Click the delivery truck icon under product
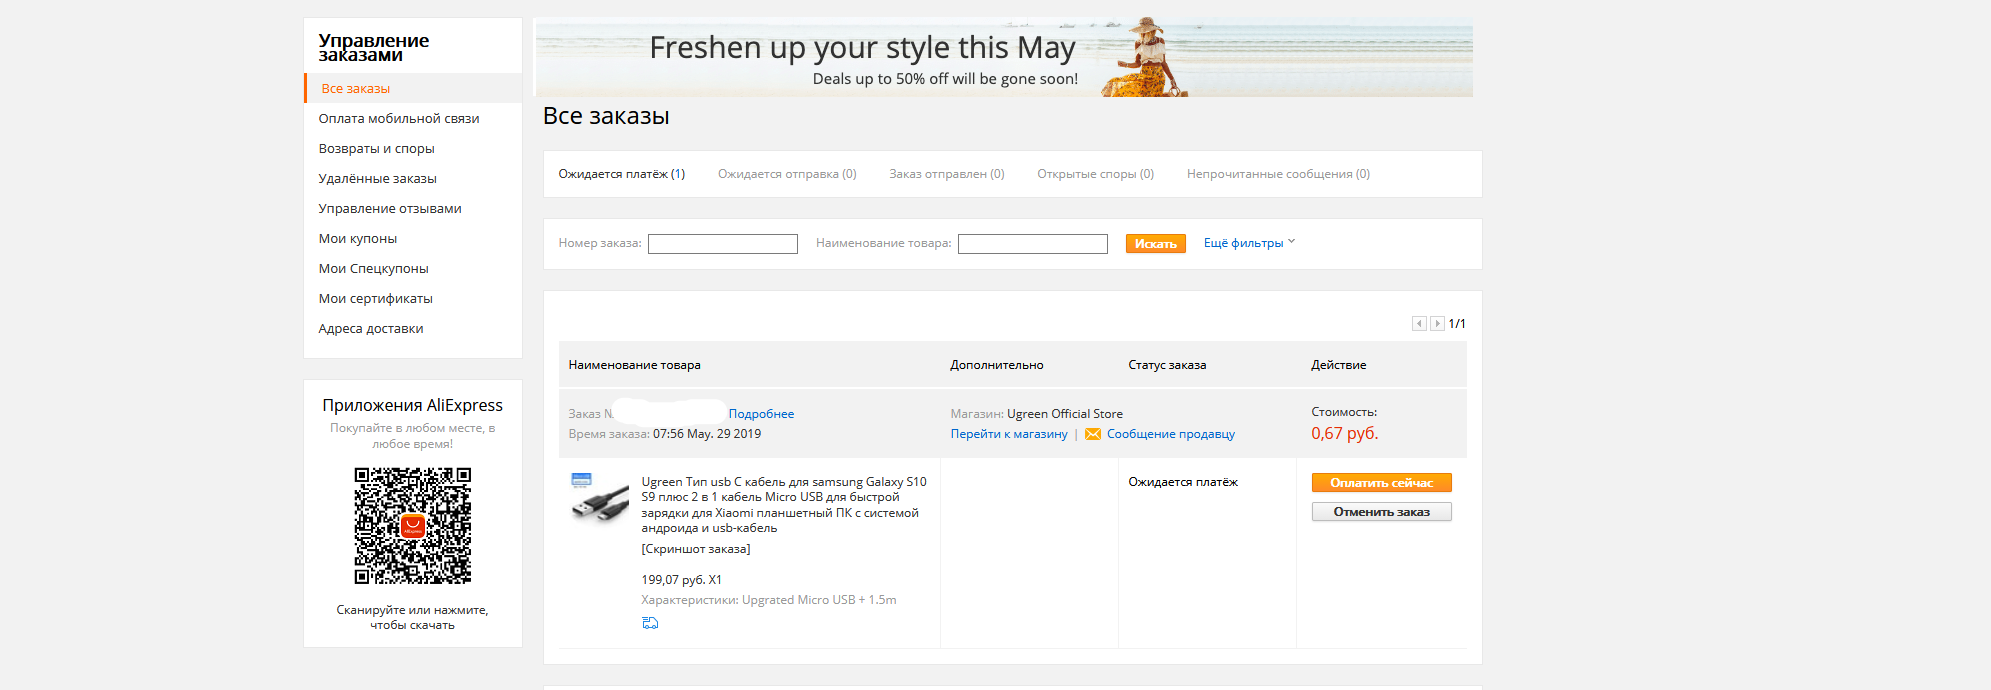Image resolution: width=1991 pixels, height=690 pixels. coord(650,623)
